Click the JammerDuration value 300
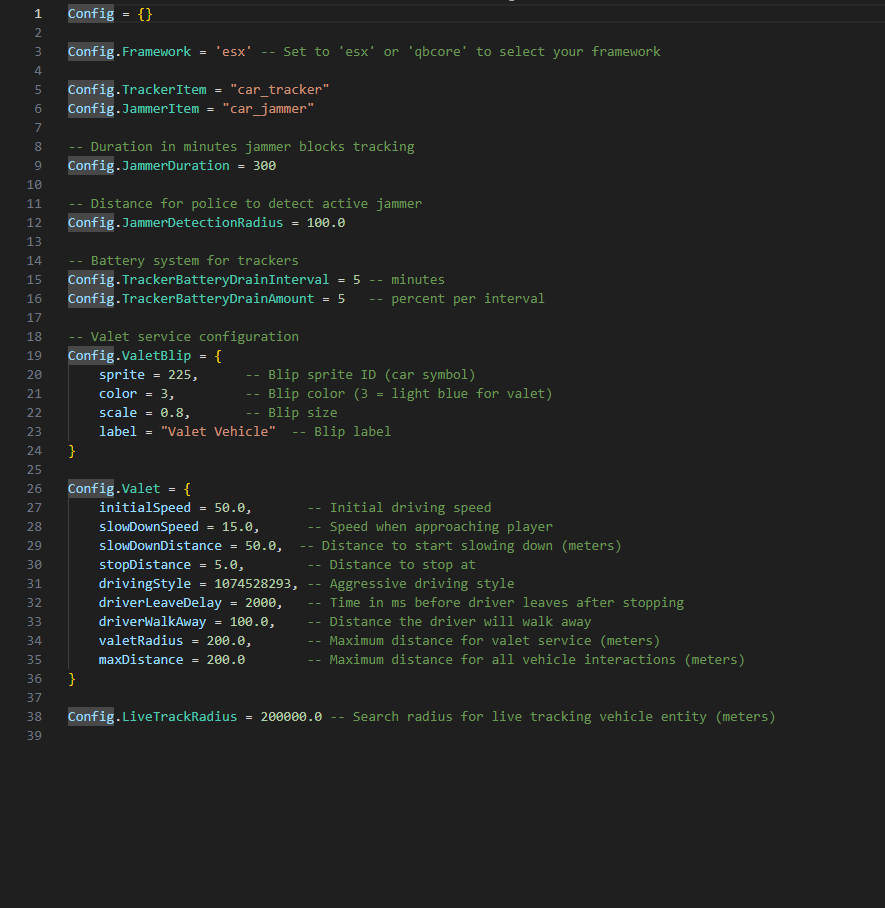 (264, 166)
